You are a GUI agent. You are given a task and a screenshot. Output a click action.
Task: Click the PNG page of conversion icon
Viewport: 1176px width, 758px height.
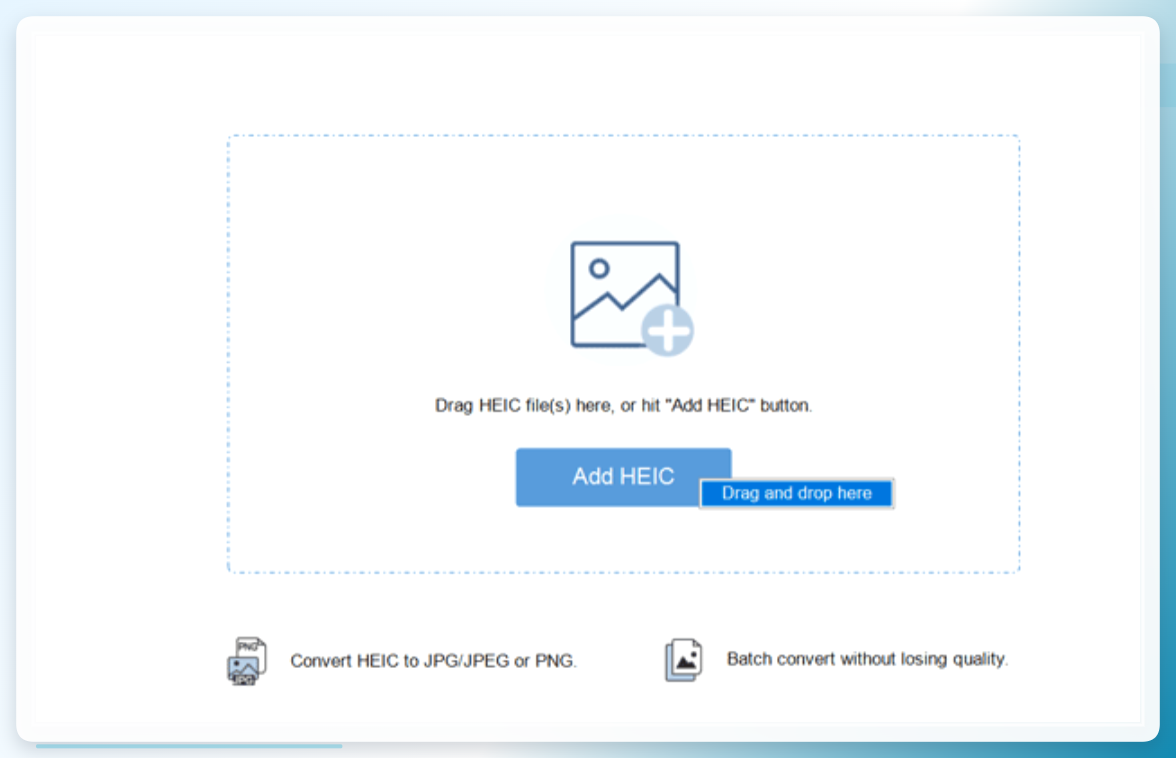251,648
